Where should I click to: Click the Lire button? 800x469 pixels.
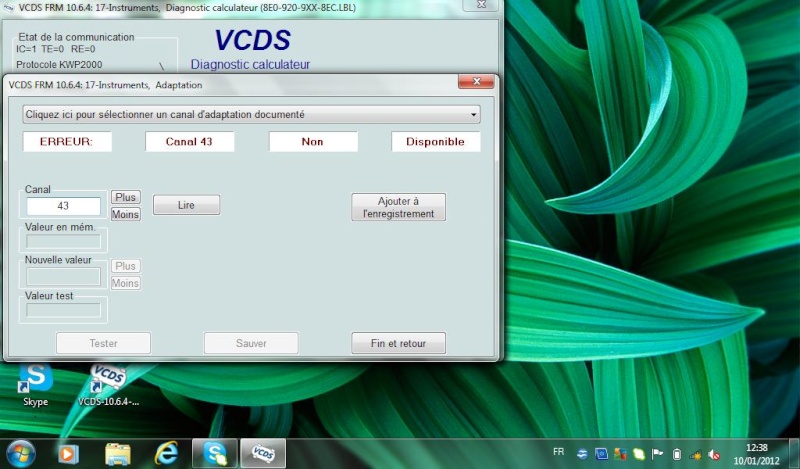click(x=186, y=205)
